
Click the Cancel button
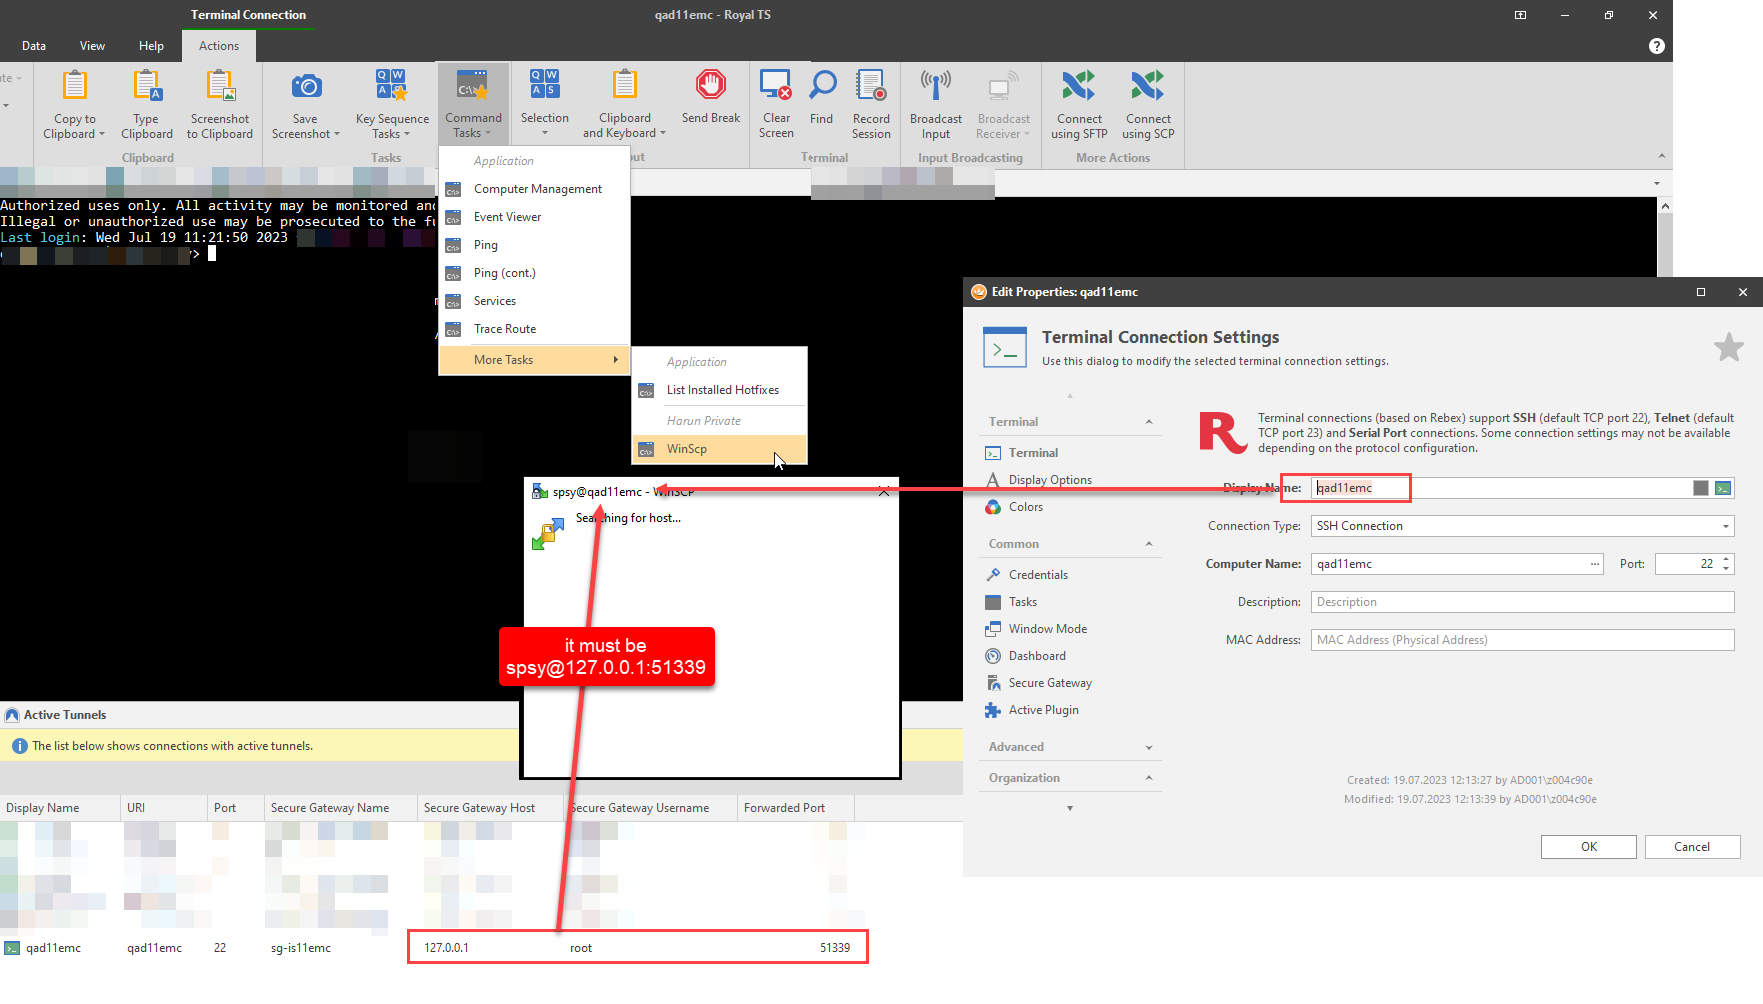[x=1692, y=847]
